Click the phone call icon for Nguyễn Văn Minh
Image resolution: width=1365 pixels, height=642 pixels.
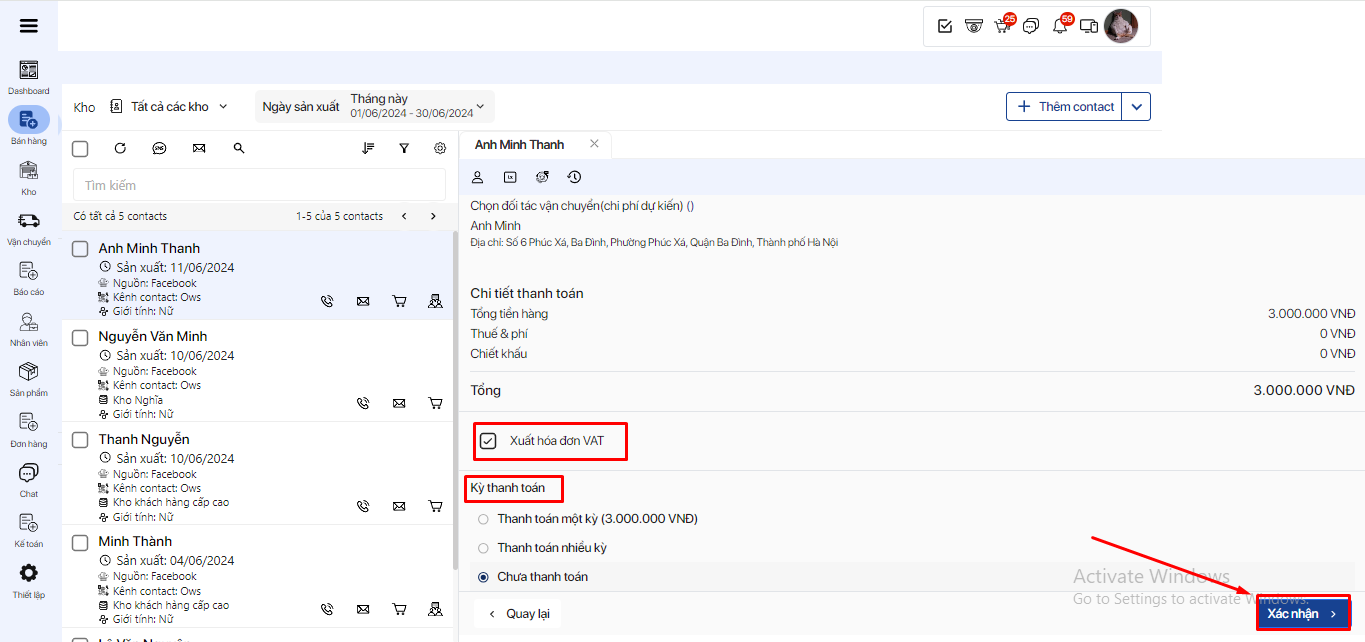click(363, 403)
